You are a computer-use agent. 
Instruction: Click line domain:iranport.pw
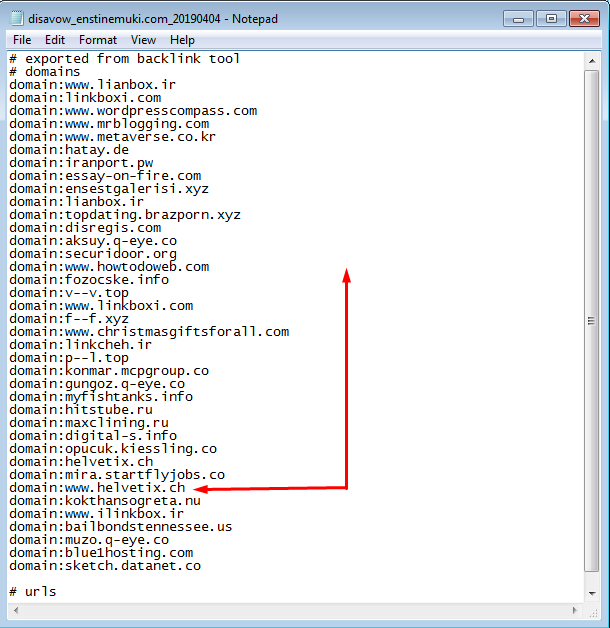(x=81, y=163)
